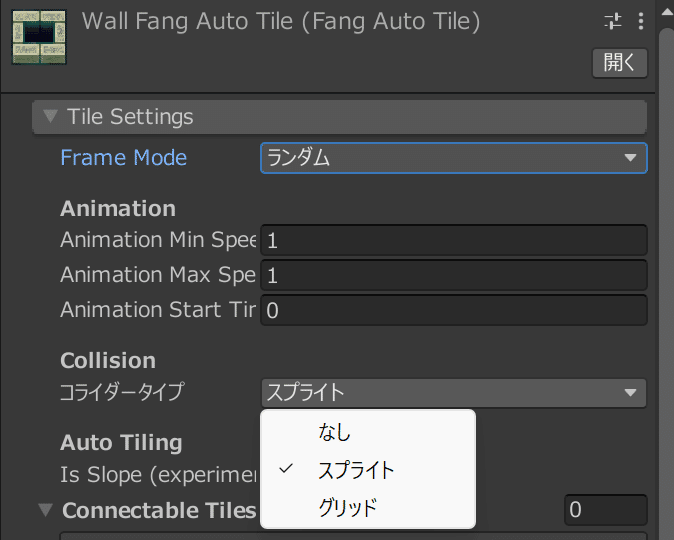The height and width of the screenshot is (540, 674).
Task: Collapse the Connectable Tiles list
Action: (44, 510)
